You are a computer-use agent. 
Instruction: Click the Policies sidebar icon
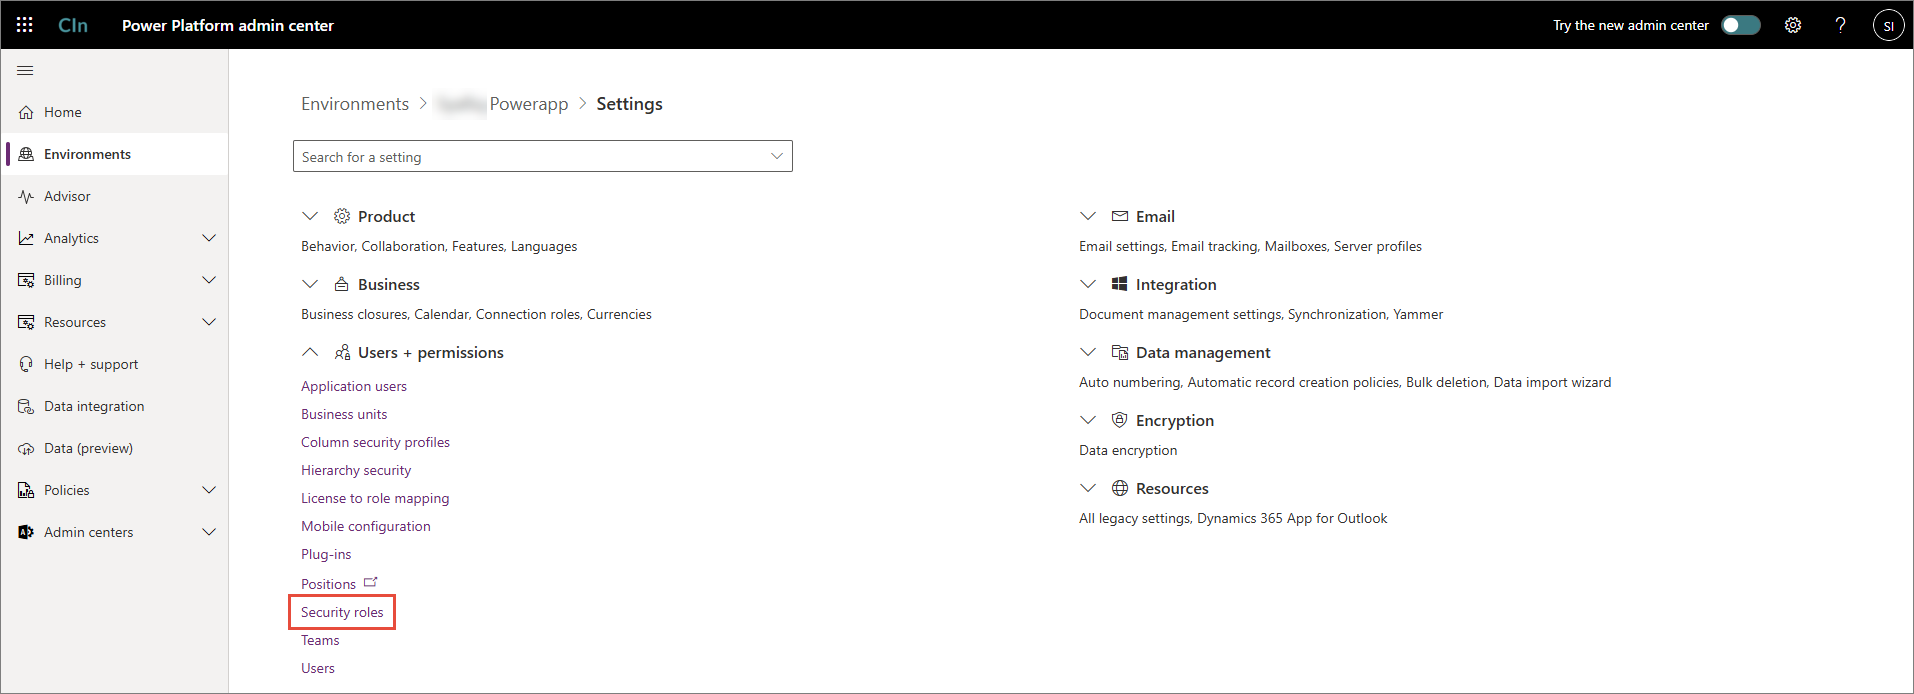click(26, 490)
